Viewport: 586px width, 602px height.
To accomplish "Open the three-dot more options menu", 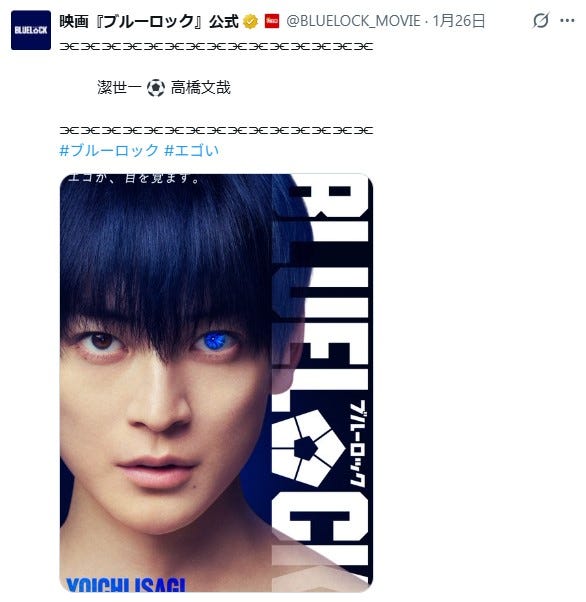I will [x=567, y=20].
